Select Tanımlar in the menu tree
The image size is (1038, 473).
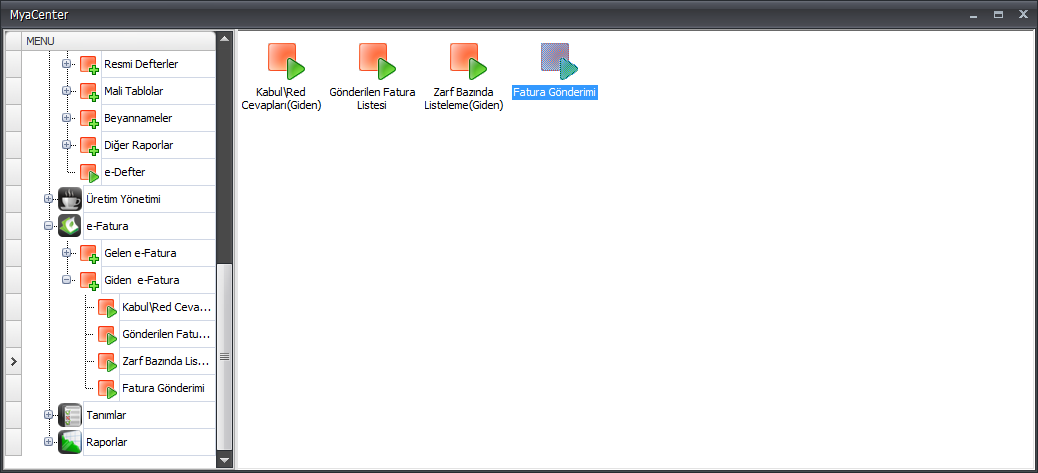[107, 415]
